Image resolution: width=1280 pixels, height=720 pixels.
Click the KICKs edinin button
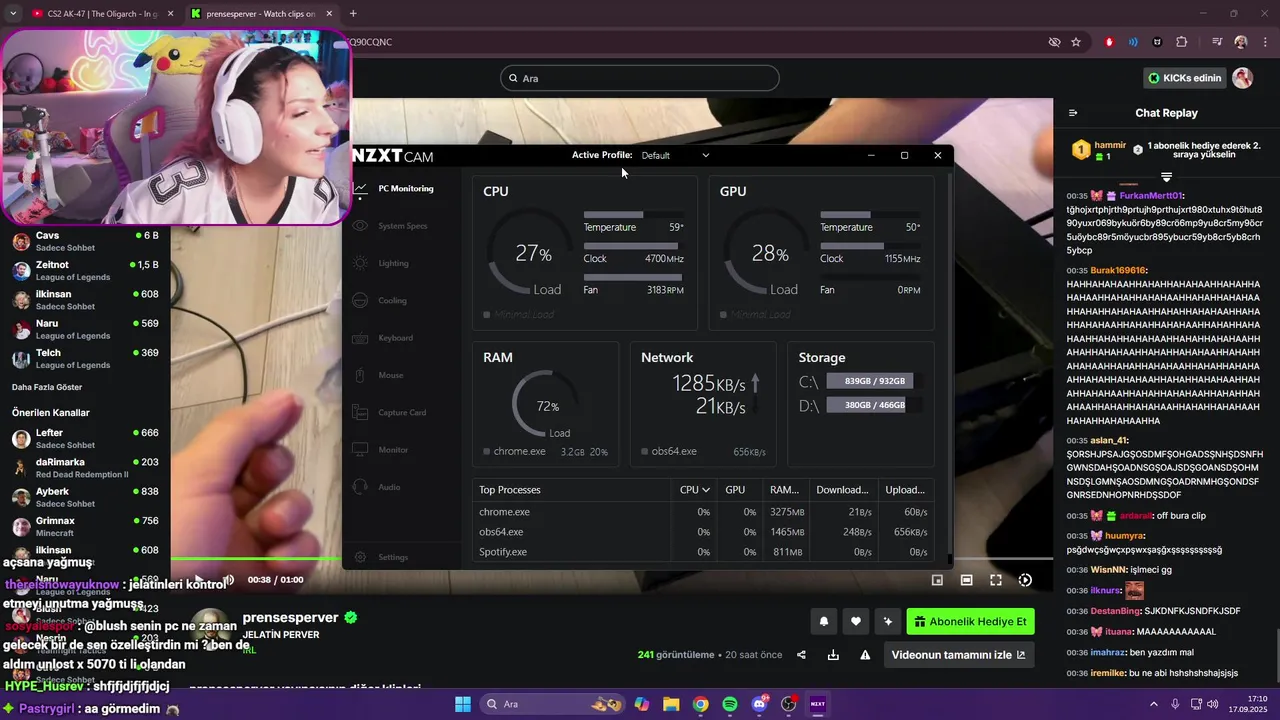click(x=1184, y=78)
